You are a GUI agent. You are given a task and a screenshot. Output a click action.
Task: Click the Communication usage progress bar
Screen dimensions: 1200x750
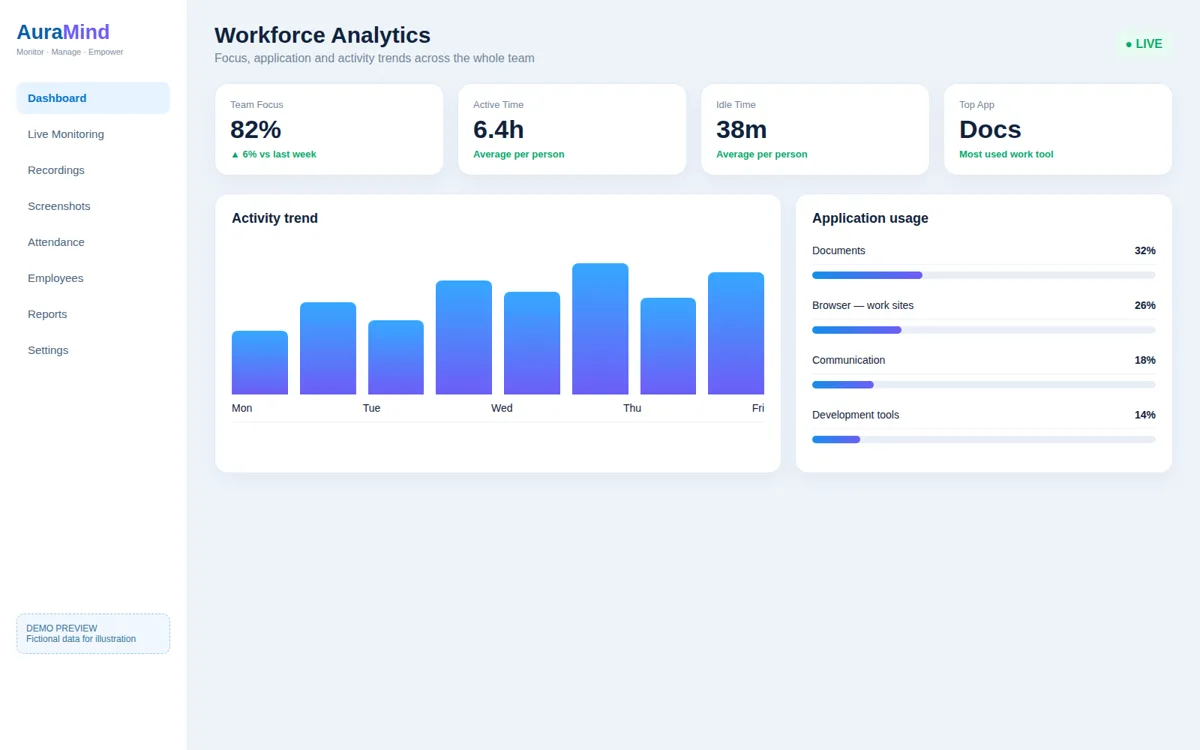(x=984, y=384)
